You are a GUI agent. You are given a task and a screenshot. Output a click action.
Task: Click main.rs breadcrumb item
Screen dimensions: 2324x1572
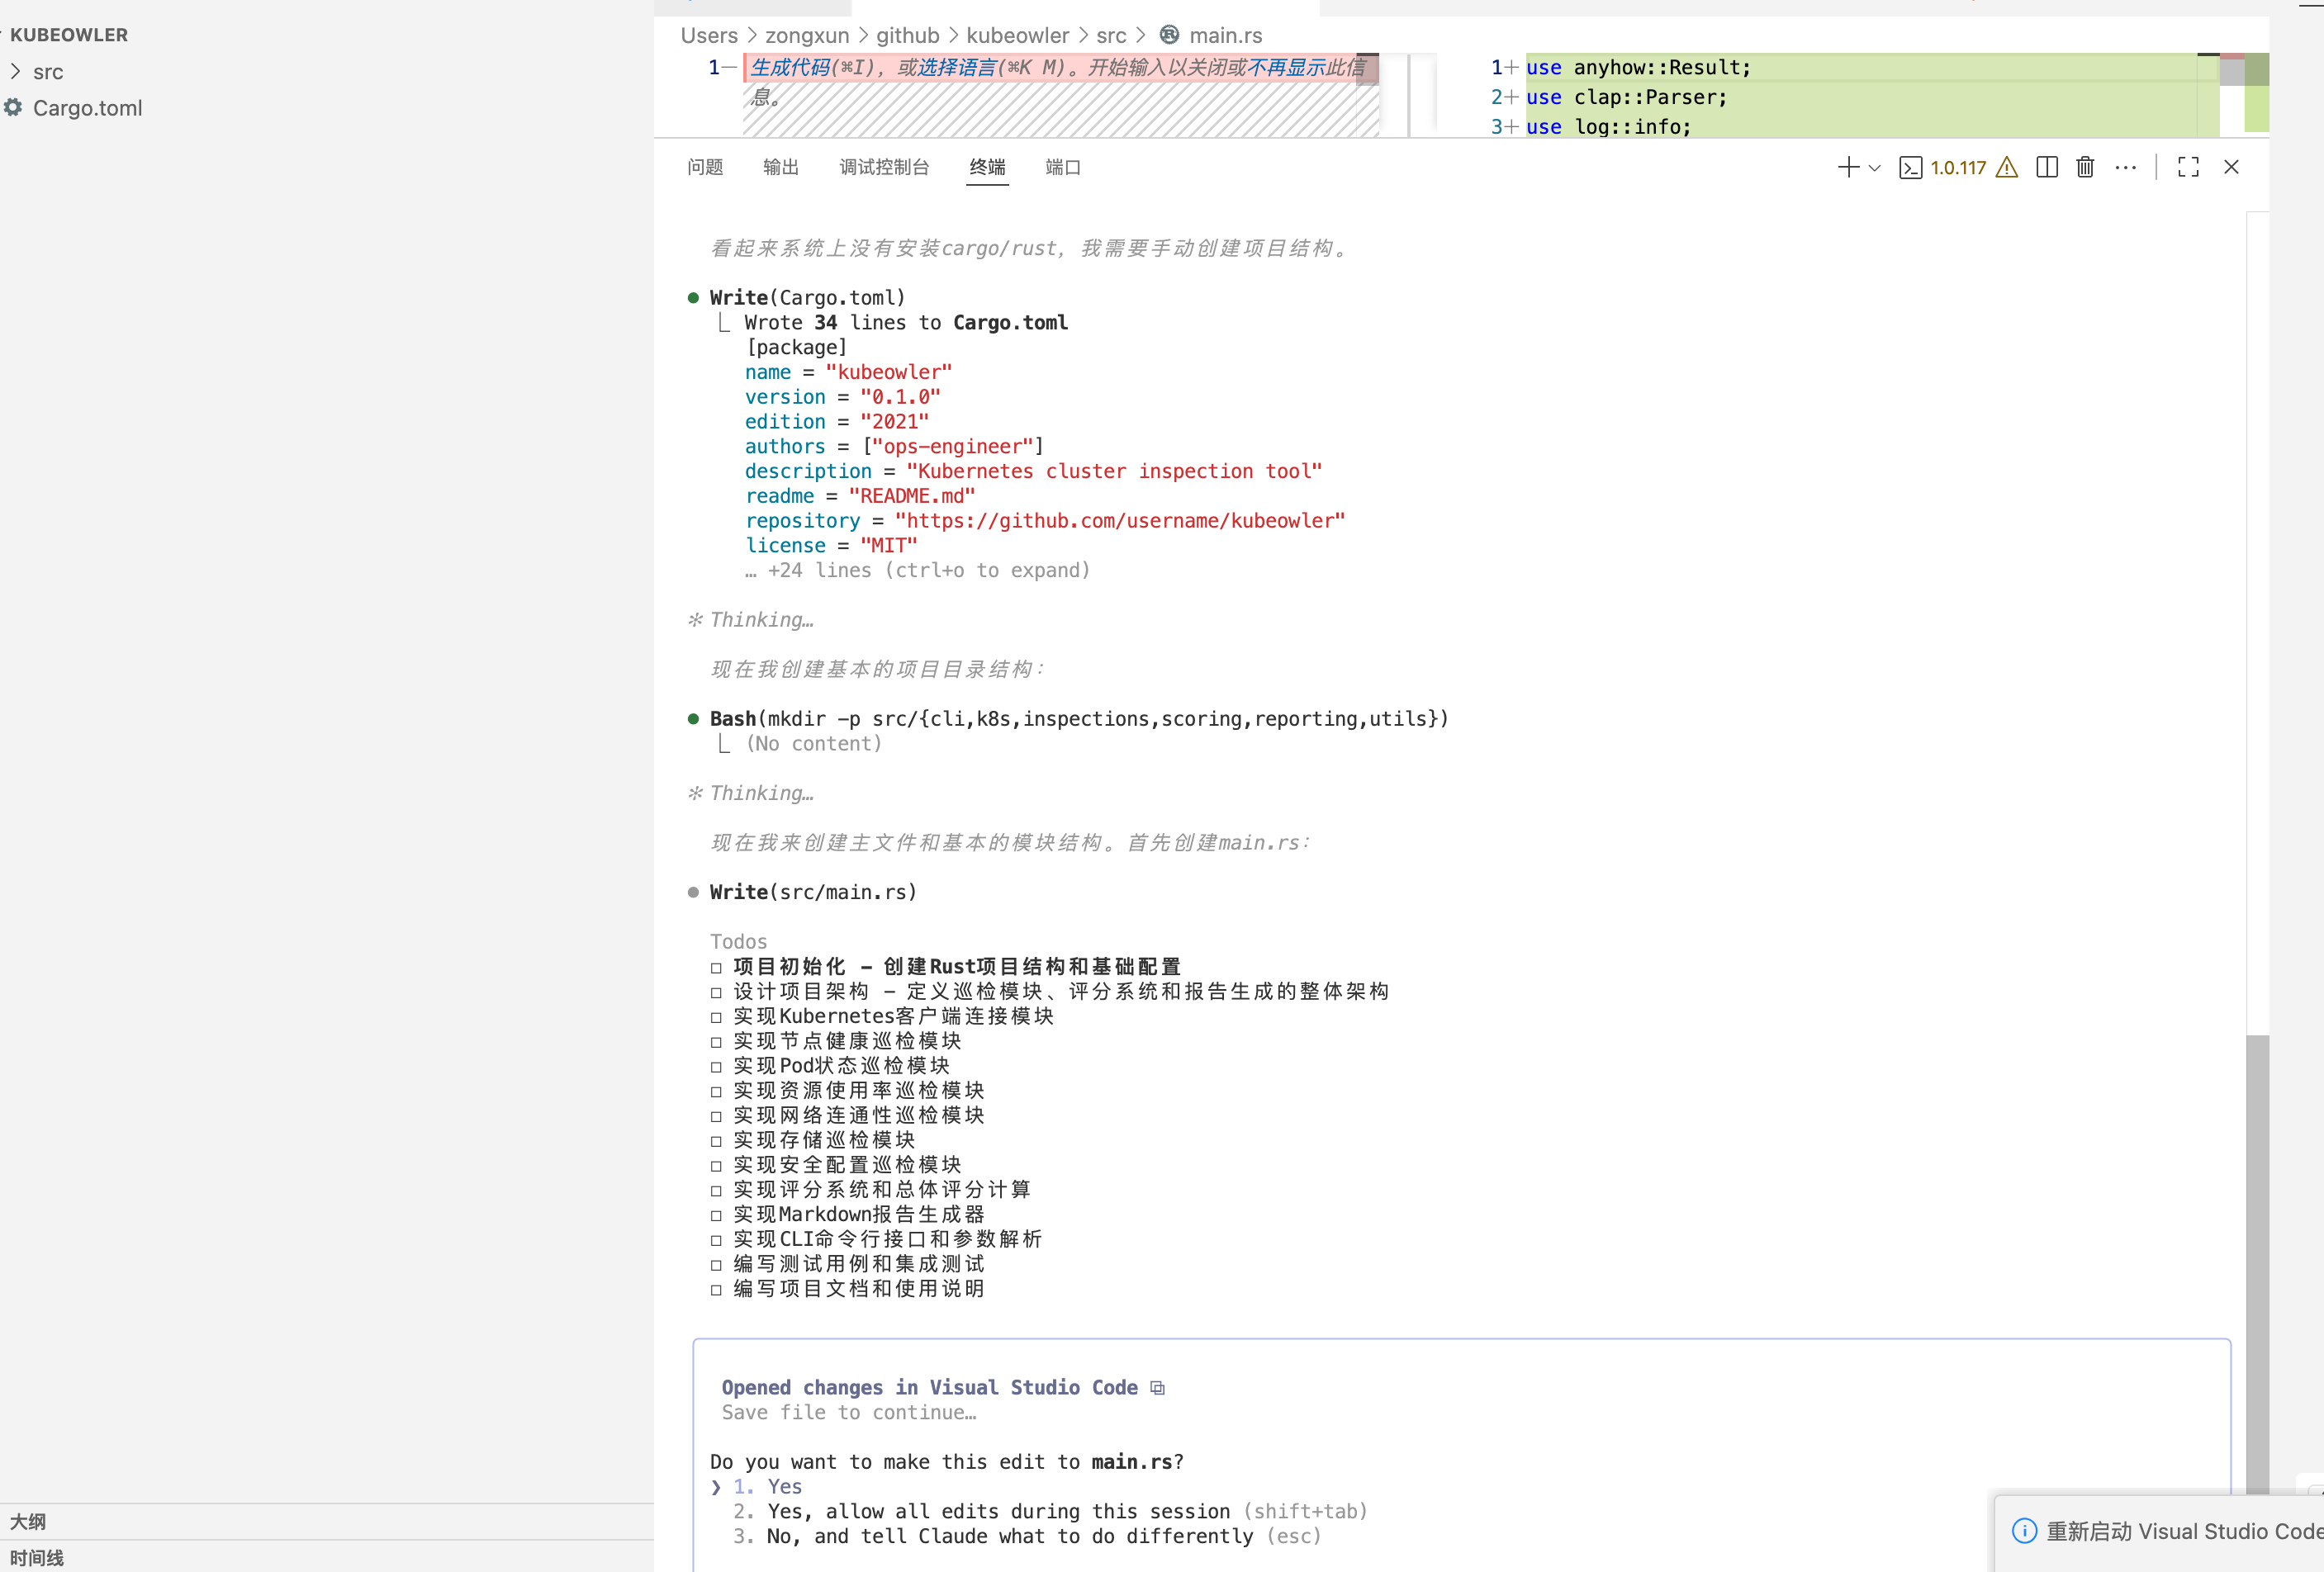coord(1226,35)
